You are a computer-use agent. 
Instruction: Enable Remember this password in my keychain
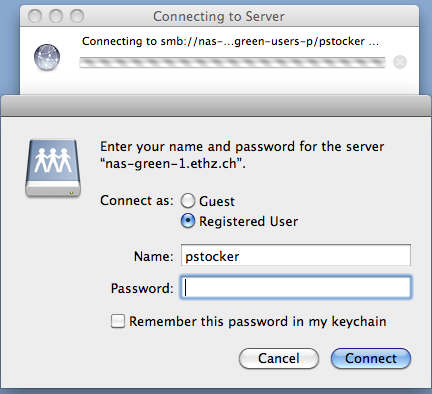coord(118,321)
